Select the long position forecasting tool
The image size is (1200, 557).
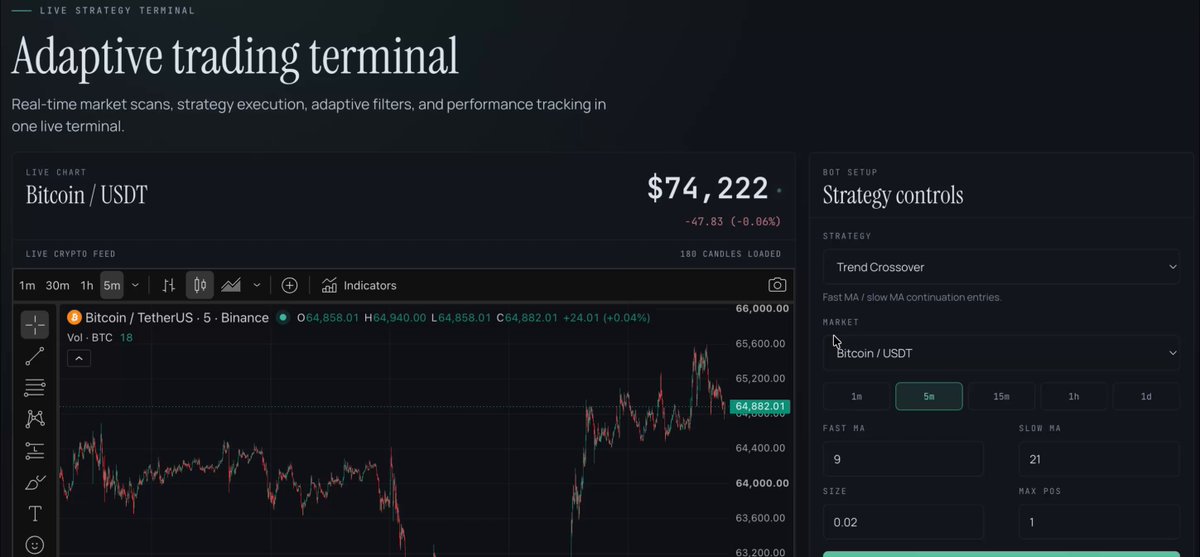click(x=35, y=451)
